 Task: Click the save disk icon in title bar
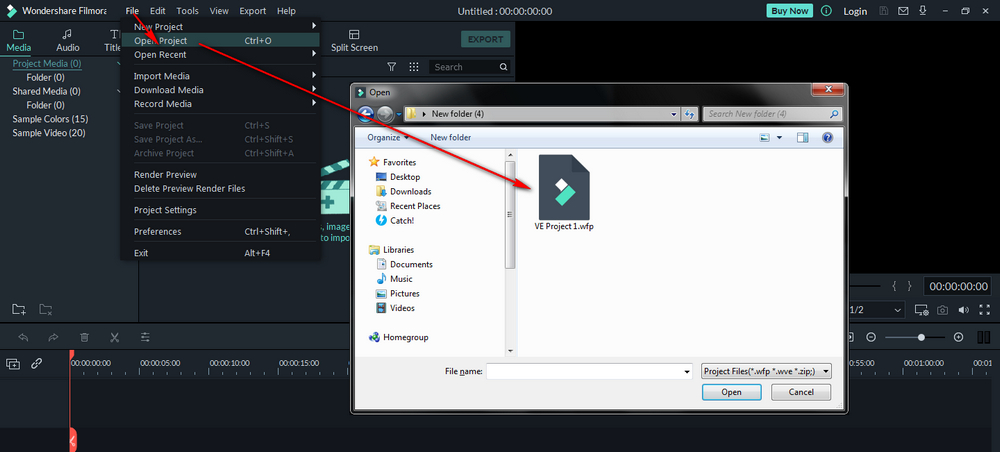883,11
